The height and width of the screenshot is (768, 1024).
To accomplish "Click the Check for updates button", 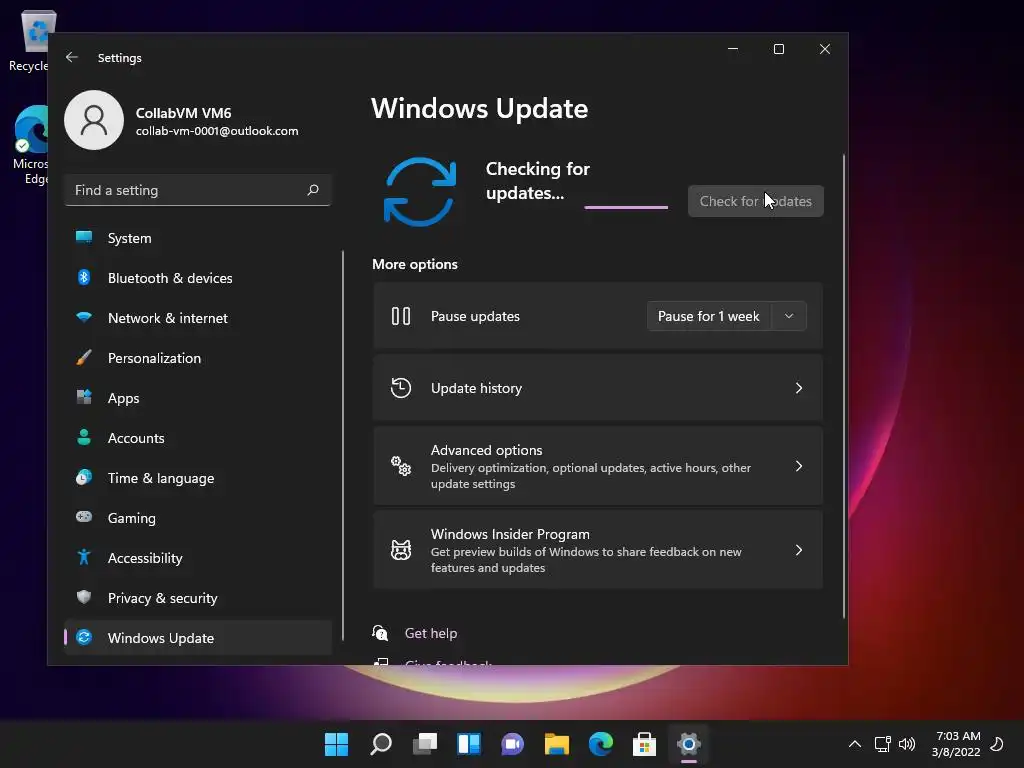I will 756,201.
